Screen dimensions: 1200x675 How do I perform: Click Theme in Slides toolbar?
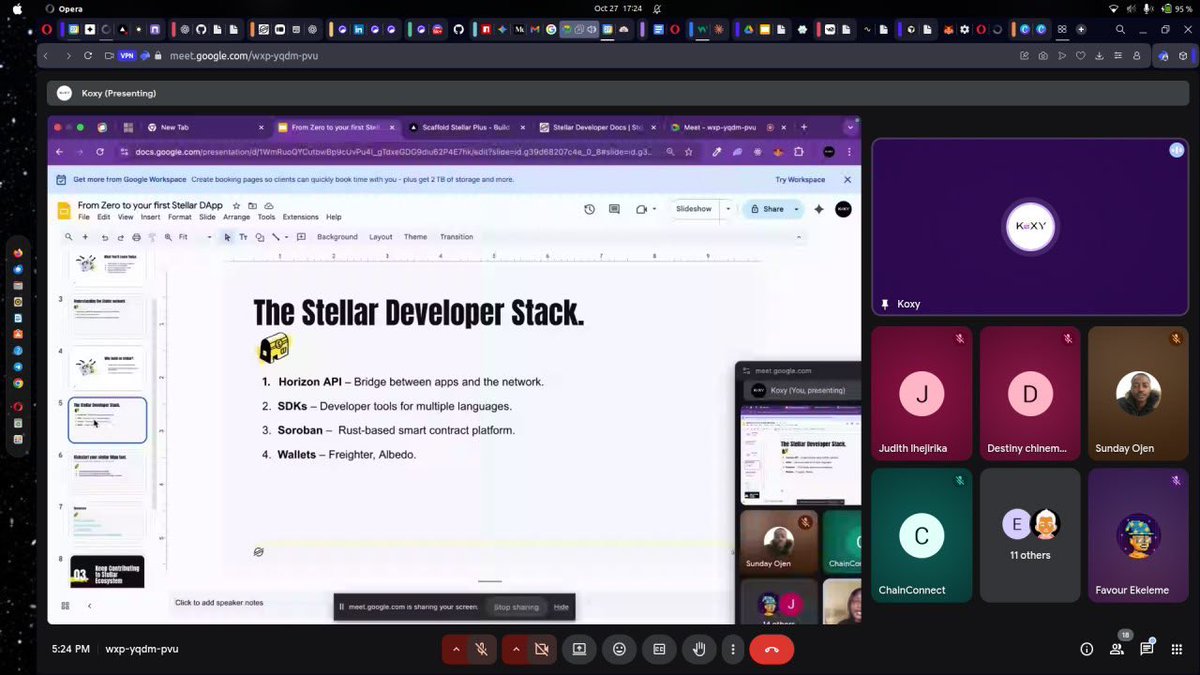(415, 237)
